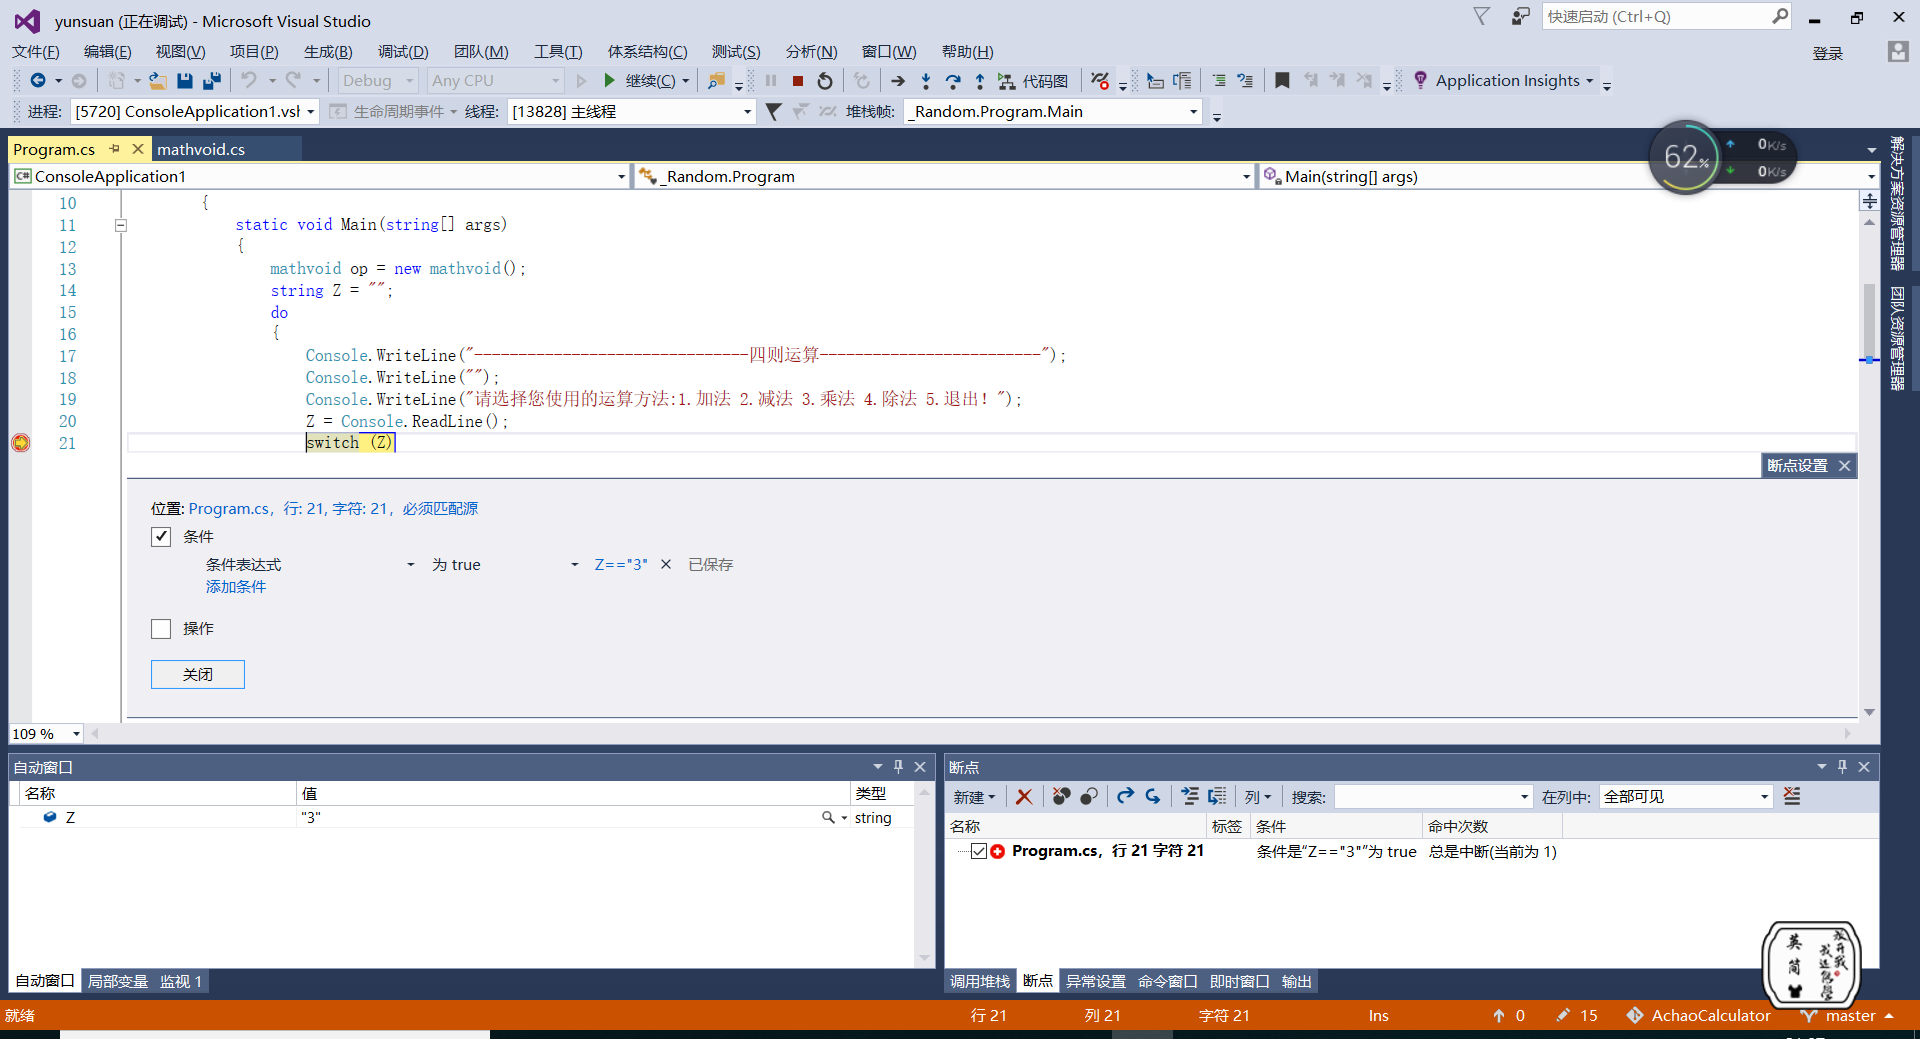Click the Import Breakpoints arrow icon
1920x1039 pixels.
(x=1153, y=797)
